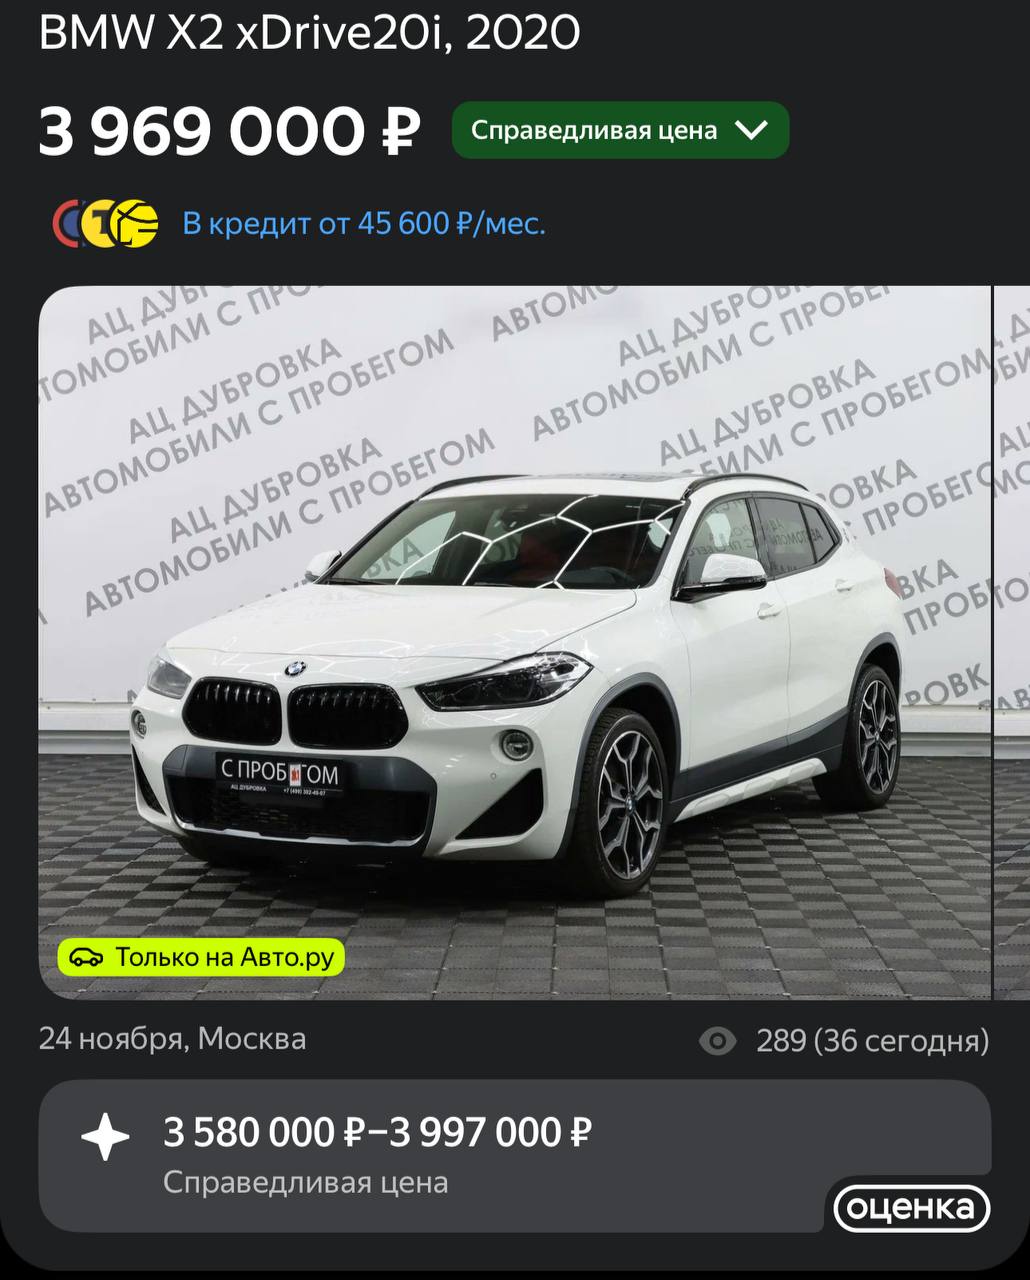Tap the bank logos icon cluster
Screen dimensions: 1030x1280
pos(105,223)
